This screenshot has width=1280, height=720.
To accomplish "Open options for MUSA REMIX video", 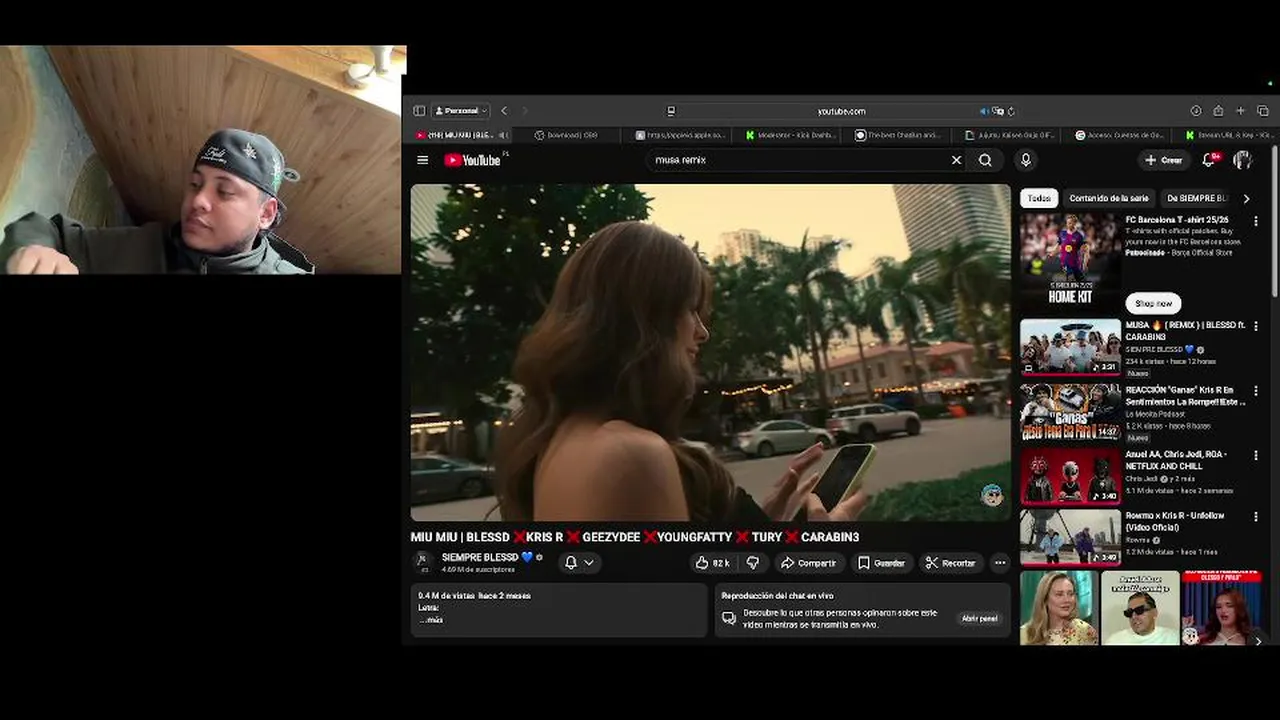I will tap(1256, 326).
